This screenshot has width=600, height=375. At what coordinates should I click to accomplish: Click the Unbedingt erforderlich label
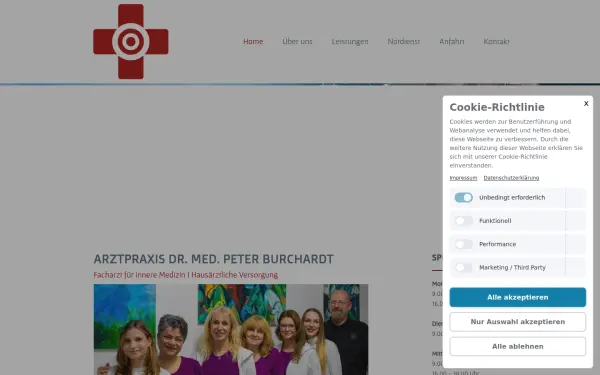pyautogui.click(x=512, y=197)
